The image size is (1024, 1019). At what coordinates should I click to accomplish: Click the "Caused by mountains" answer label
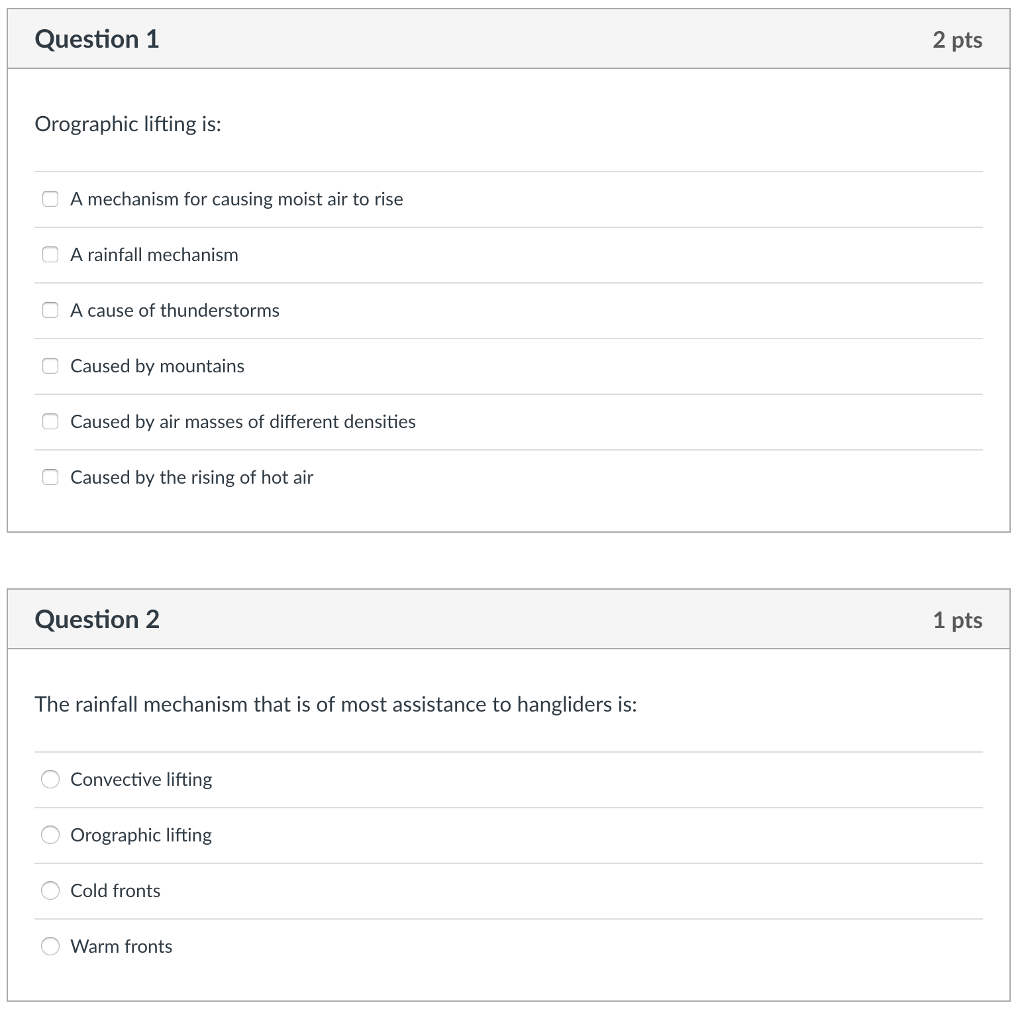(157, 366)
